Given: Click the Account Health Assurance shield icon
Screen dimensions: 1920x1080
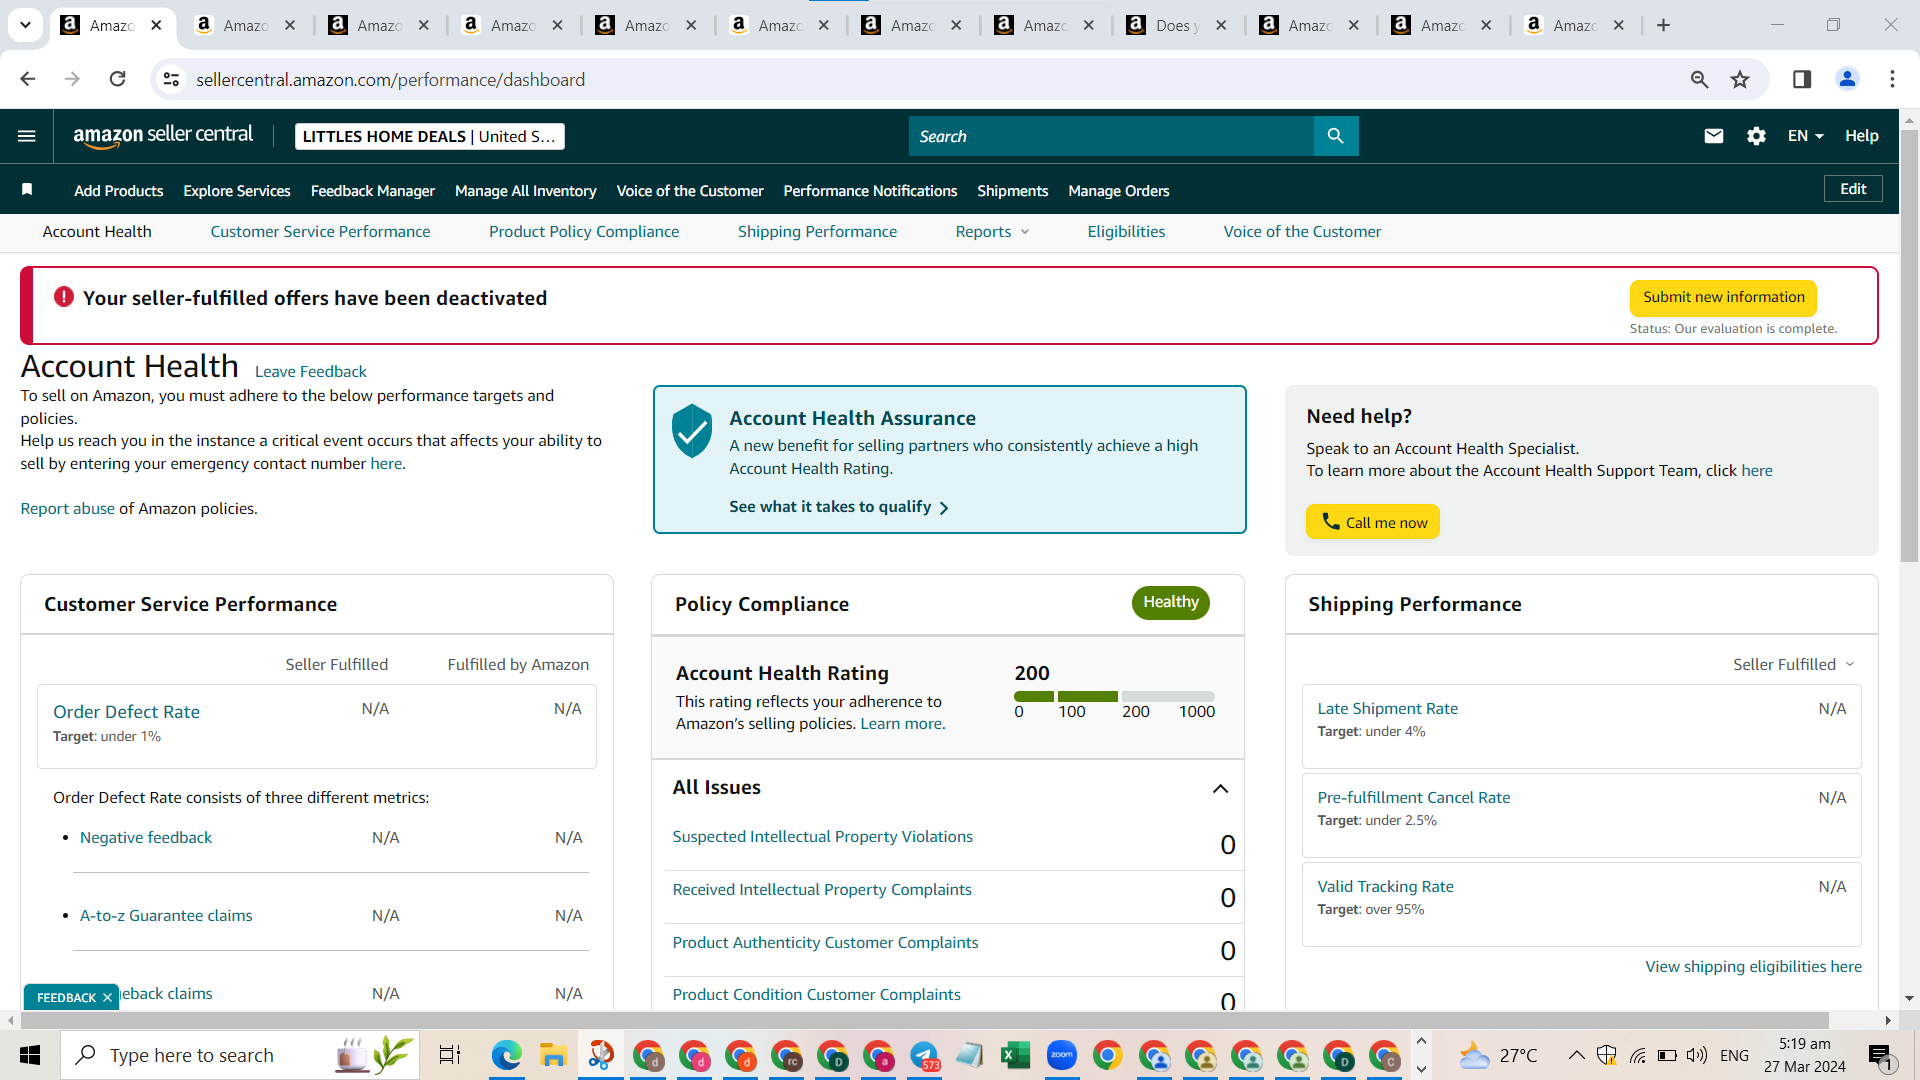Looking at the screenshot, I should click(x=691, y=431).
